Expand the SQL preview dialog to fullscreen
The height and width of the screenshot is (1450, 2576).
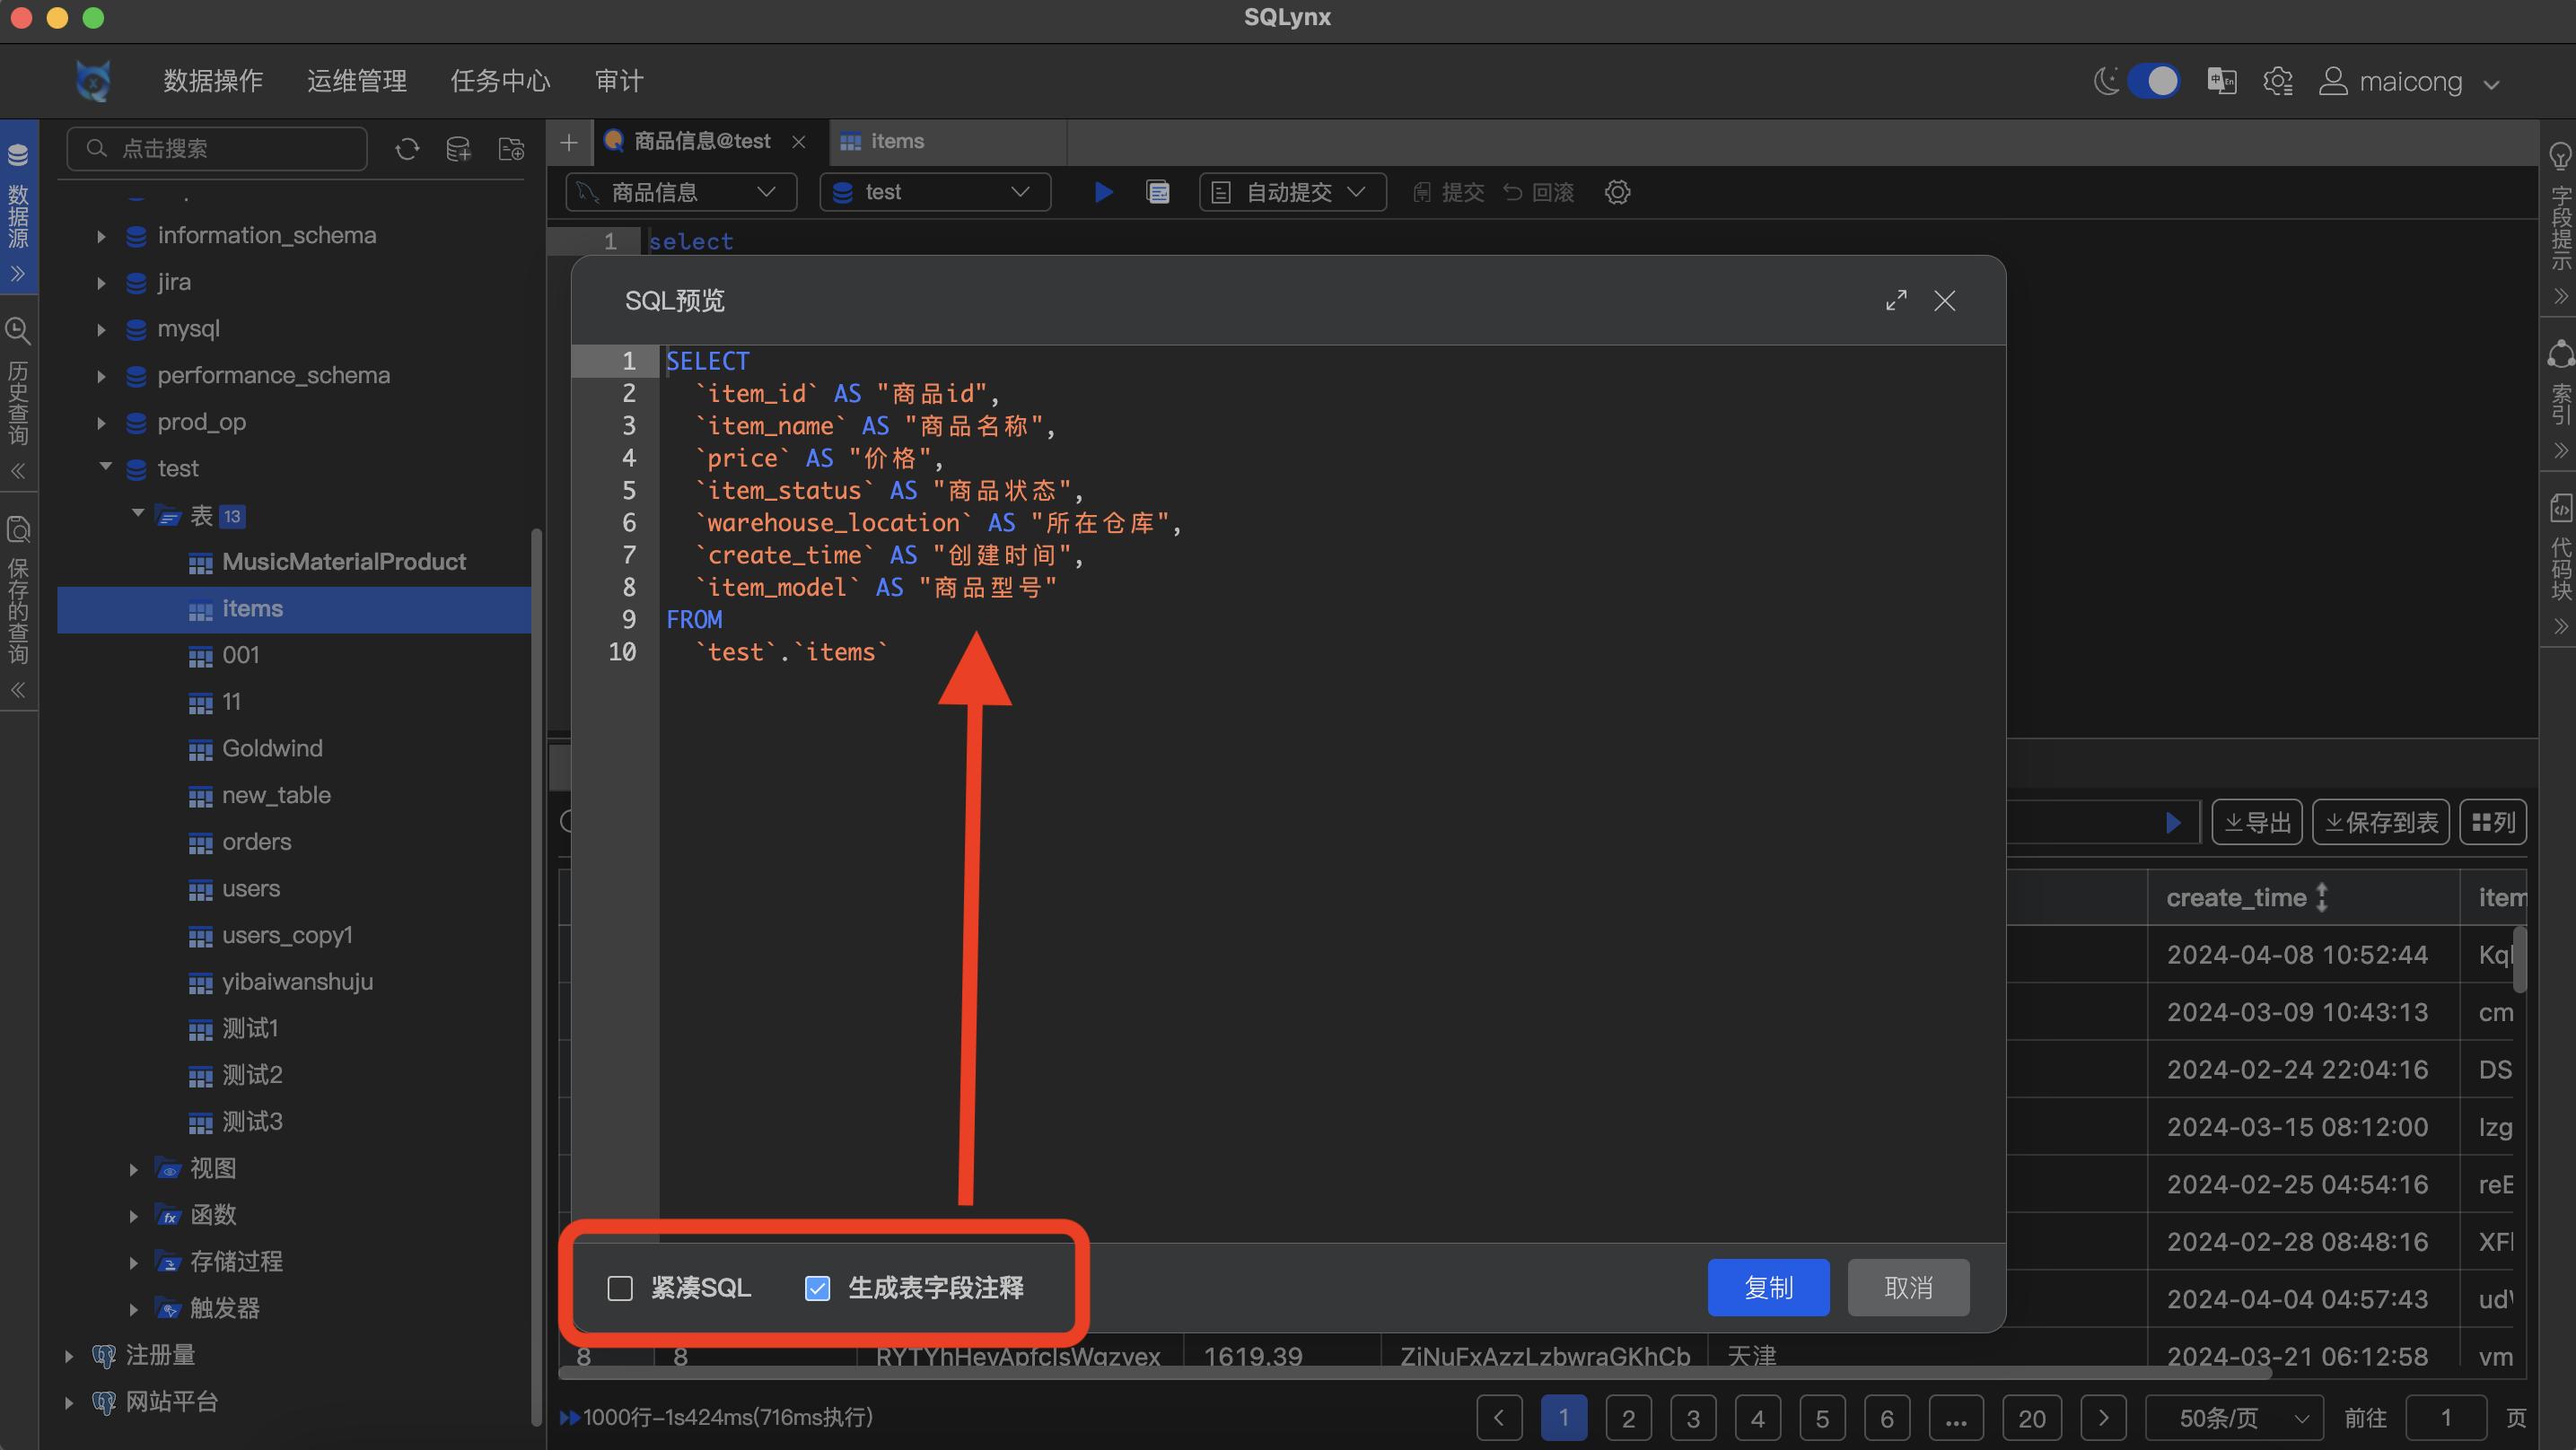pos(1896,300)
